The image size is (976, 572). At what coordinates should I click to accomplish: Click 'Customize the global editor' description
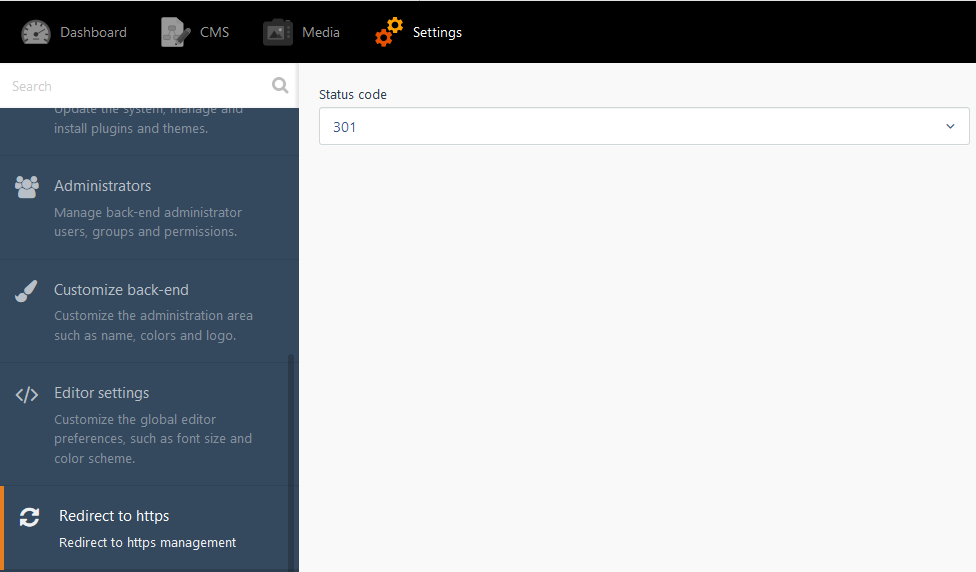135,420
